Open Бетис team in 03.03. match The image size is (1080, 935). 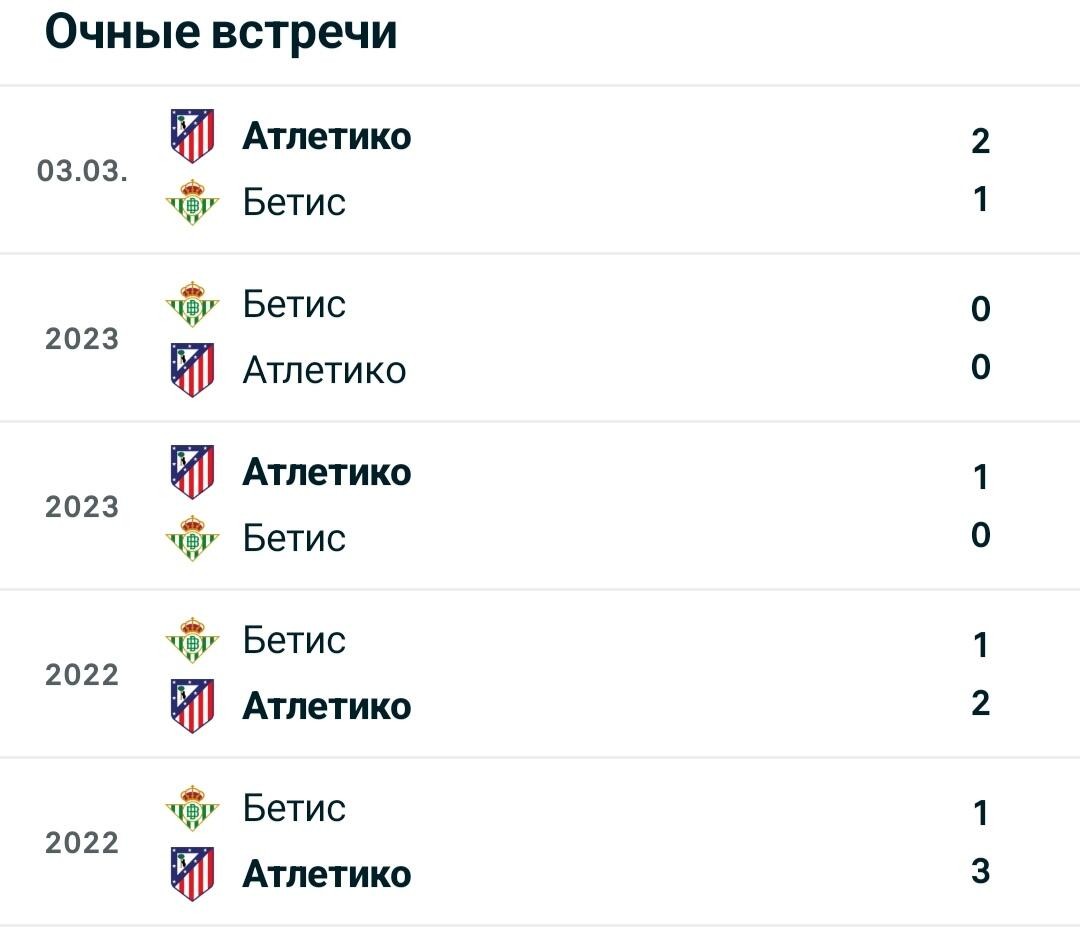(294, 203)
